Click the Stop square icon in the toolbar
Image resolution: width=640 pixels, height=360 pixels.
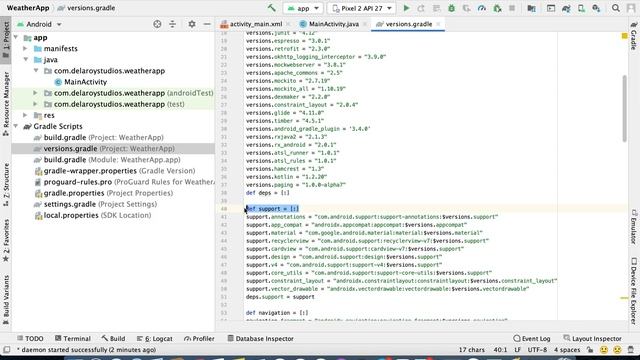pos(512,8)
